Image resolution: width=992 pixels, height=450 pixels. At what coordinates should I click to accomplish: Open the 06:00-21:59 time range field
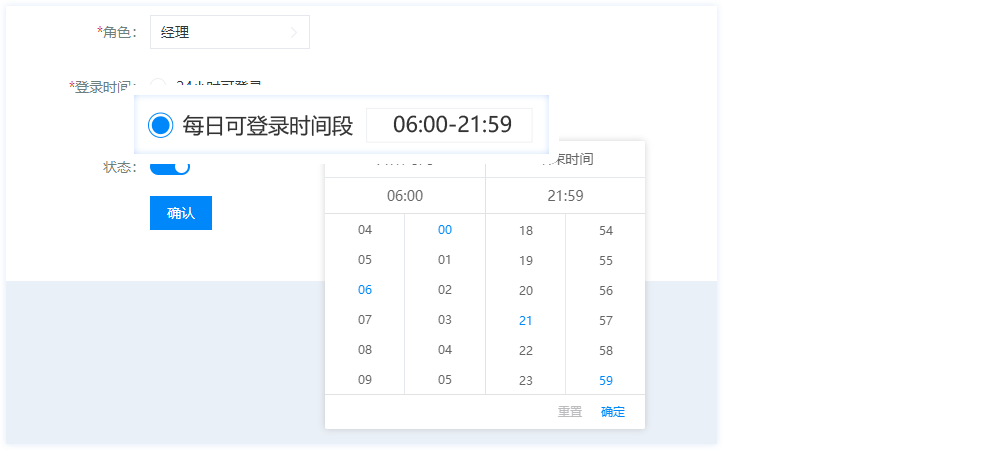pos(451,125)
